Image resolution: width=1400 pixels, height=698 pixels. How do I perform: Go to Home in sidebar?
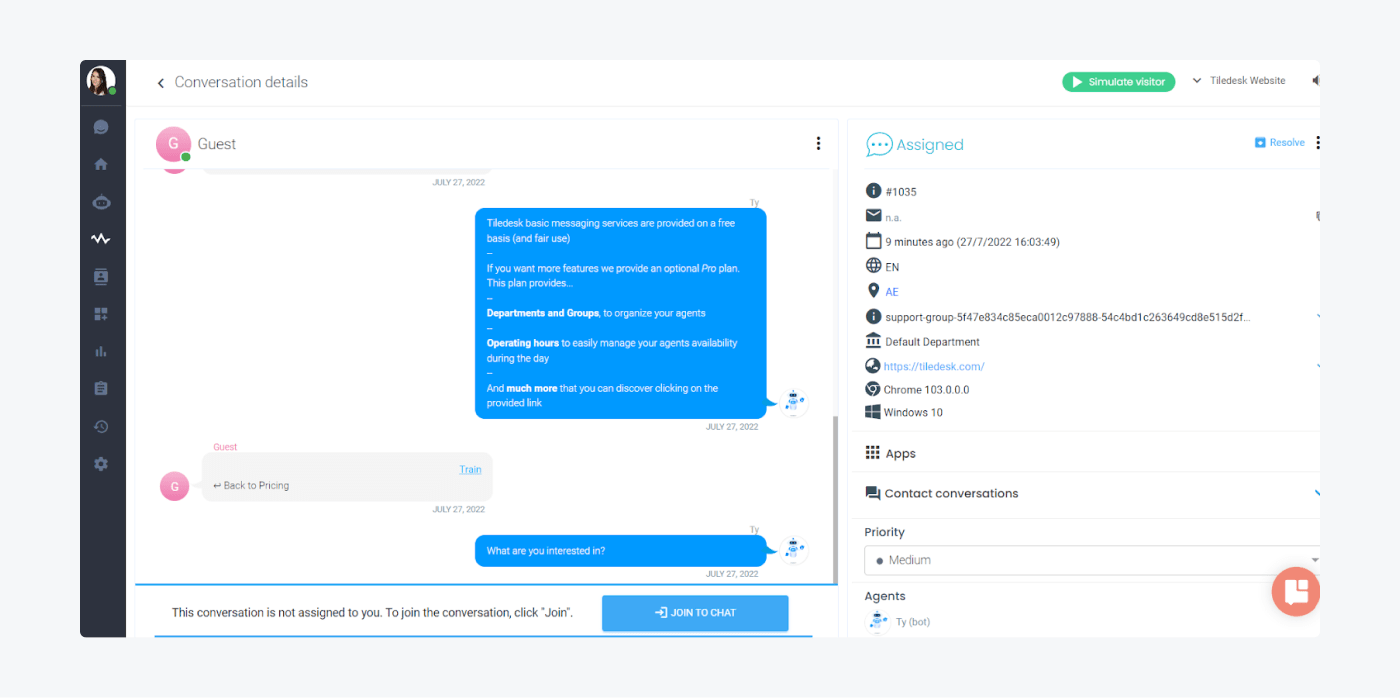[x=101, y=164]
